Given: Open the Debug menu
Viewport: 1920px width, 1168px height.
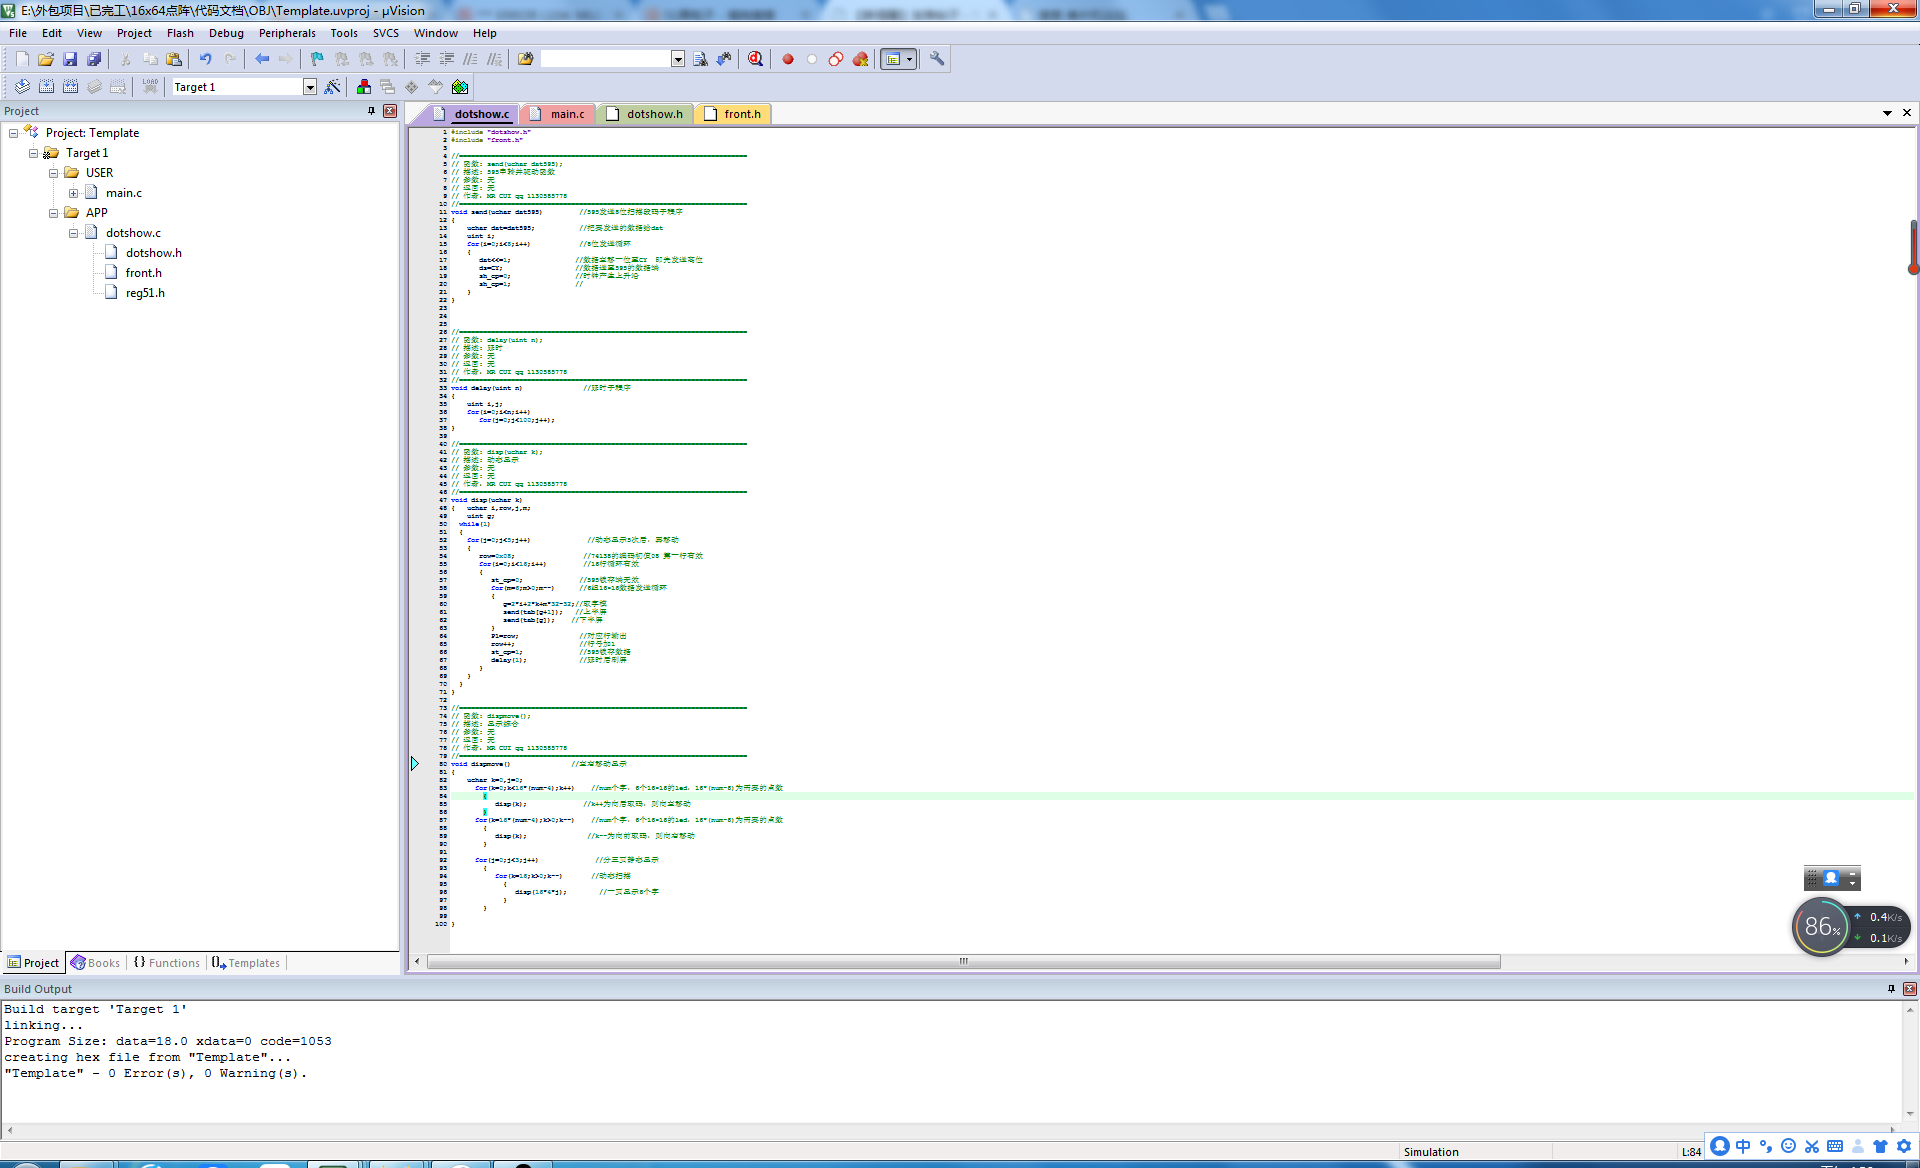Looking at the screenshot, I should (x=226, y=33).
